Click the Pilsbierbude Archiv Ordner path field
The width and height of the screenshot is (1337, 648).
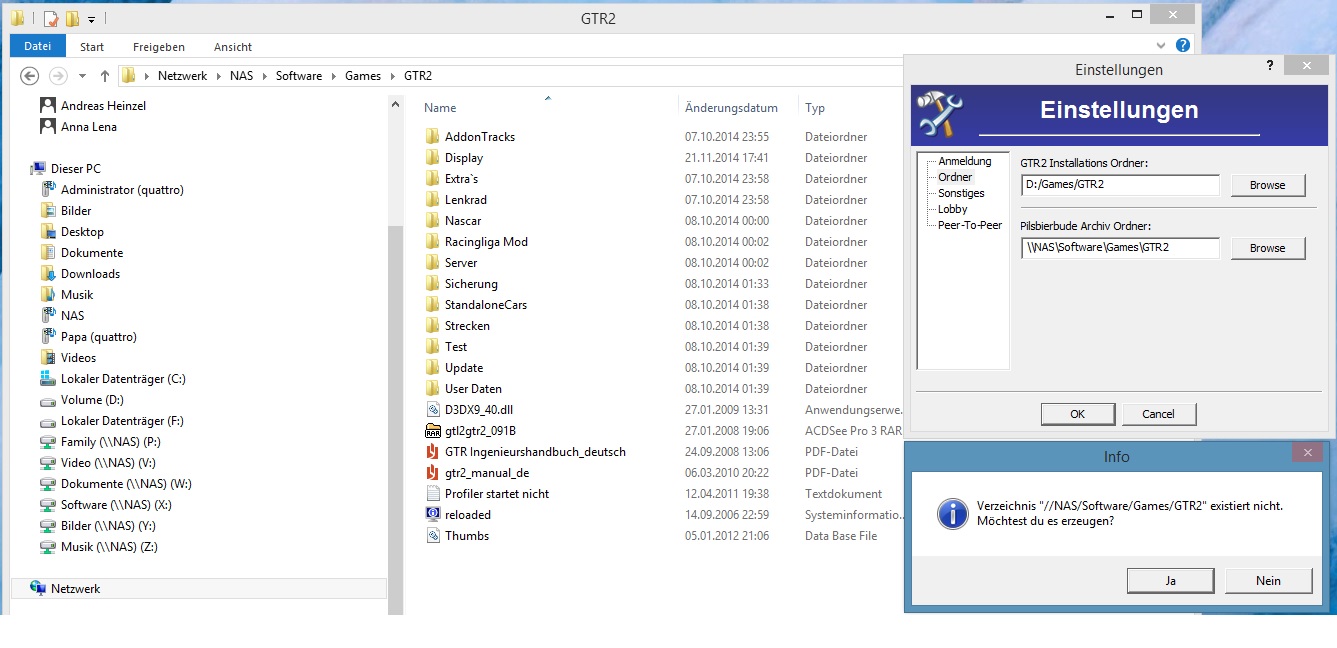pyautogui.click(x=1119, y=248)
